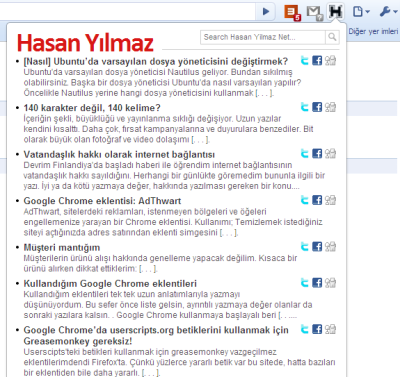Open Google Chrome eklentisi: AdThwart post
Viewport: 400px width, 377px height.
click(x=102, y=201)
